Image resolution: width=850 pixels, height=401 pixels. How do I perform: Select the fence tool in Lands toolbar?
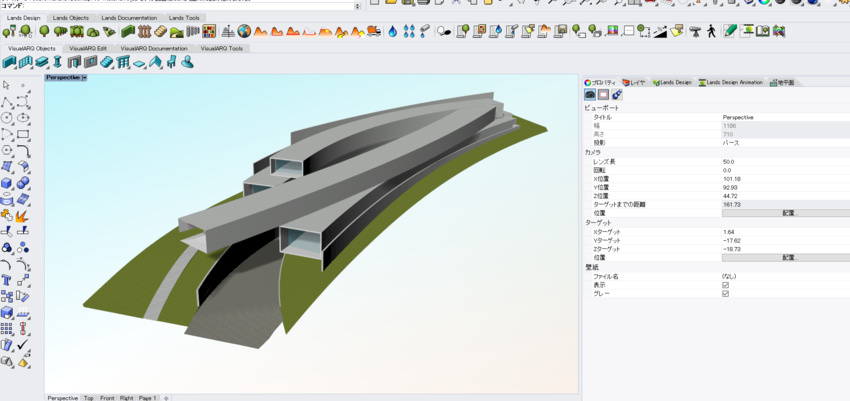tap(144, 32)
